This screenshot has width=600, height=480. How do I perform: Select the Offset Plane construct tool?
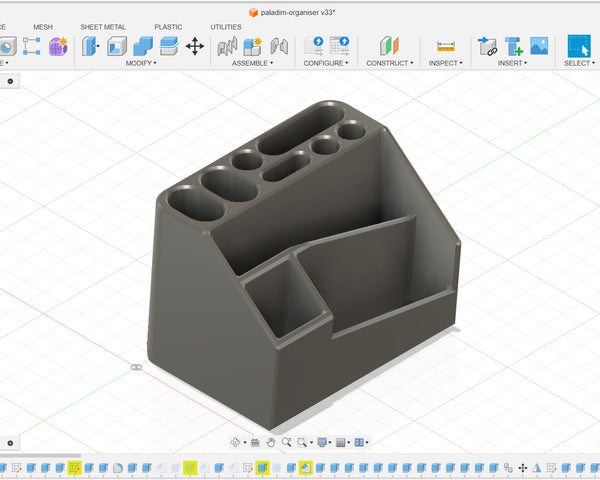pyautogui.click(x=389, y=46)
